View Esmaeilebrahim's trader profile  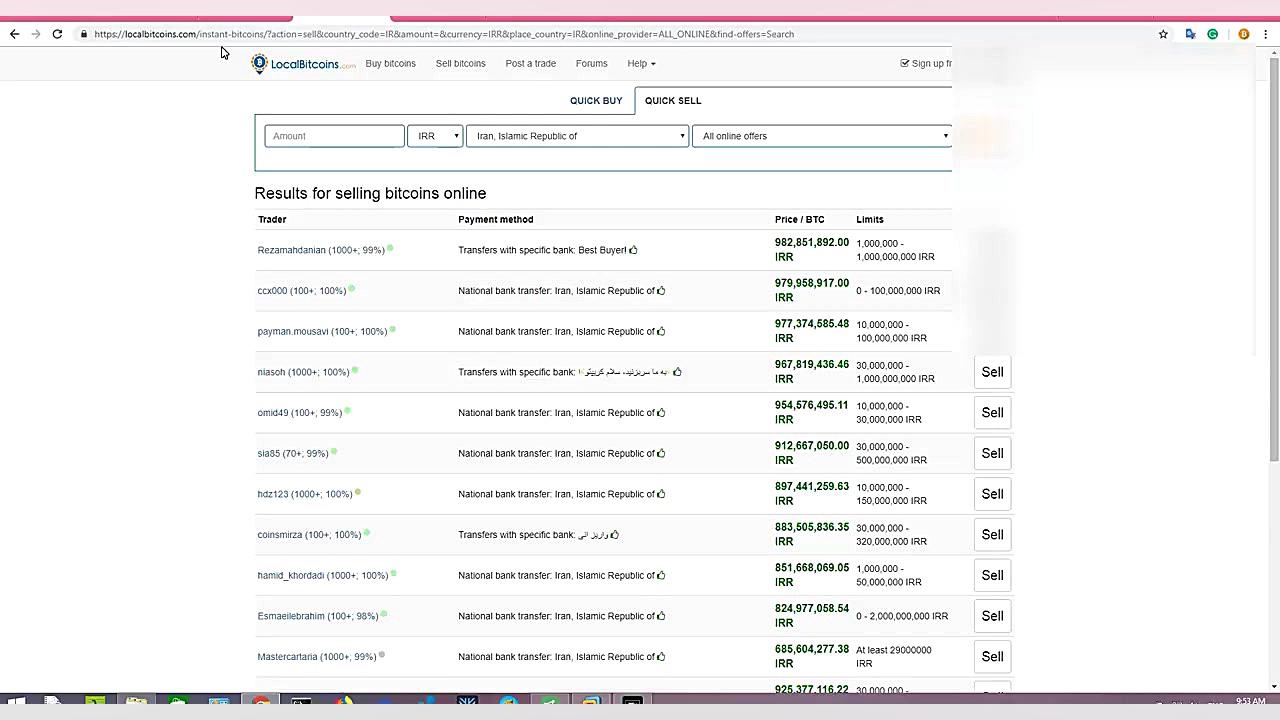318,616
